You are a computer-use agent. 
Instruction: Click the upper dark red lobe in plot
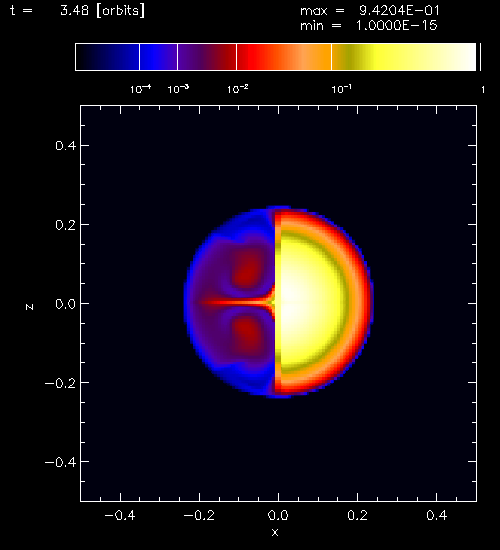point(247,271)
